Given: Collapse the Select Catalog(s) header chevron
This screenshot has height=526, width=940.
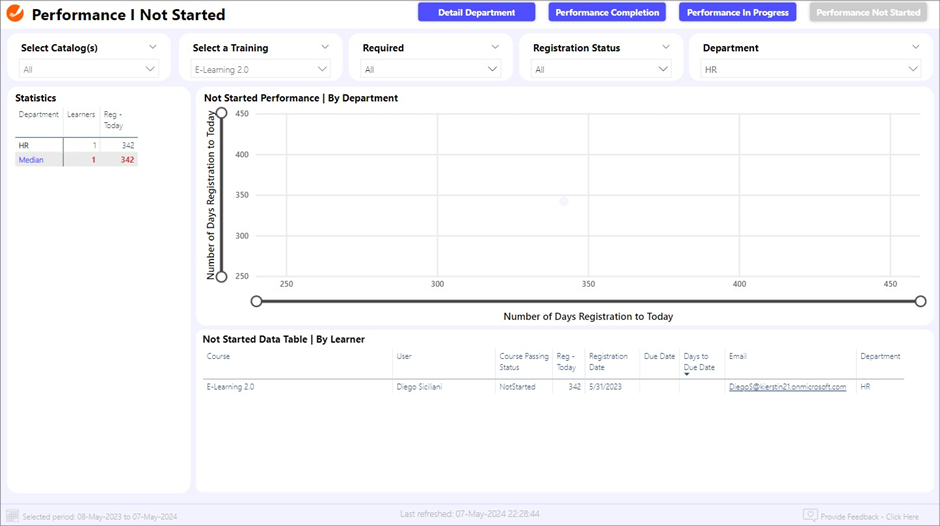Looking at the screenshot, I should [153, 47].
